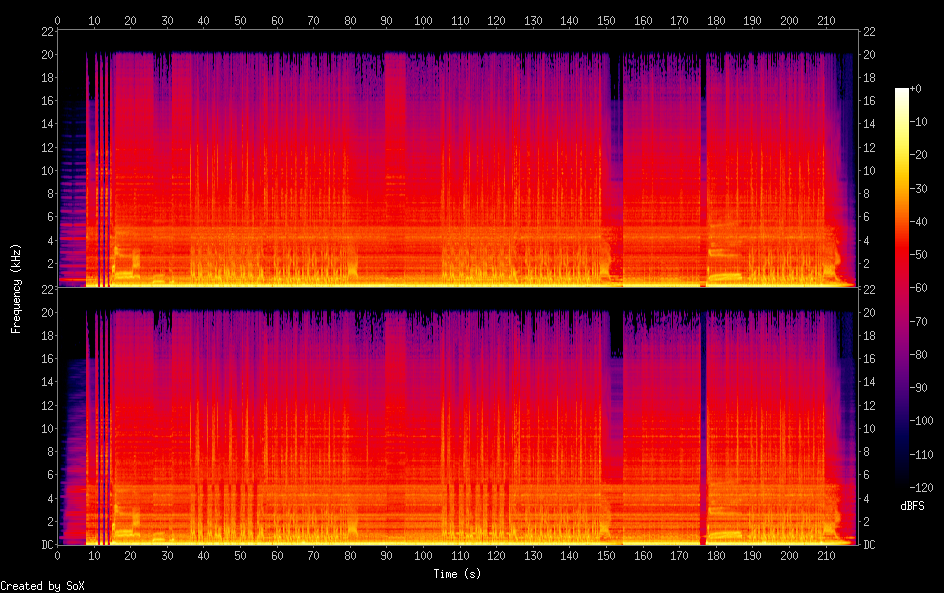Viewport: 944px width, 593px height.
Task: Click "DC" label on the left axis
Action: coord(48,545)
